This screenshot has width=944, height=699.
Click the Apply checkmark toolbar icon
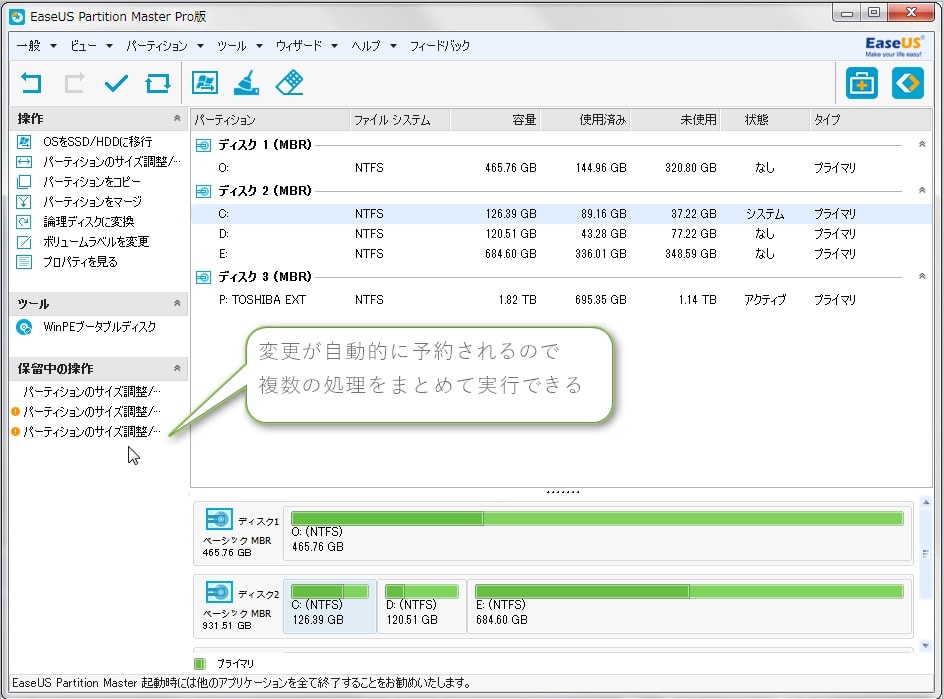(116, 83)
